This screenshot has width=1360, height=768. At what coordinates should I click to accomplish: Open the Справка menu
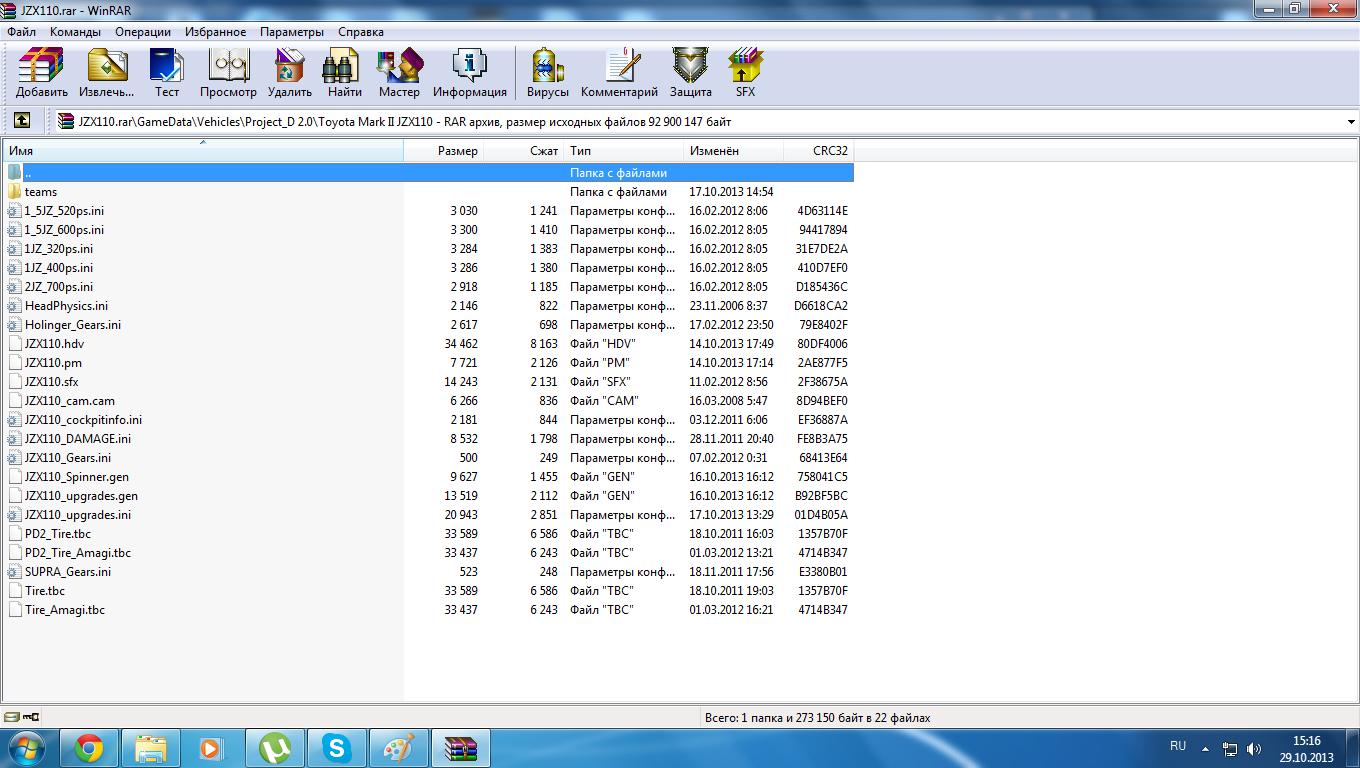click(x=361, y=32)
